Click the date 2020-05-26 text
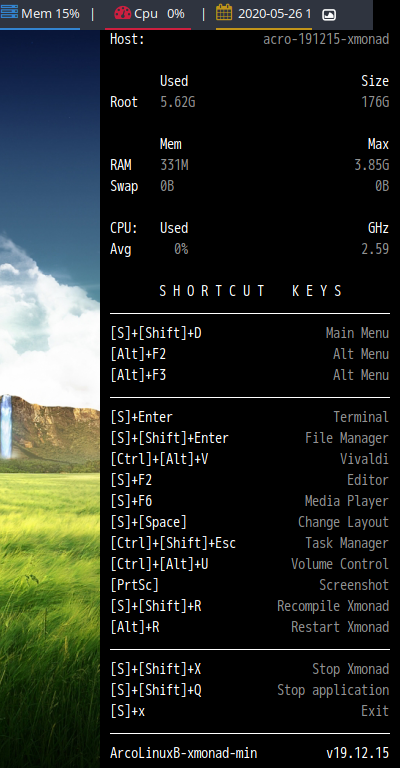400x768 pixels. pos(274,14)
